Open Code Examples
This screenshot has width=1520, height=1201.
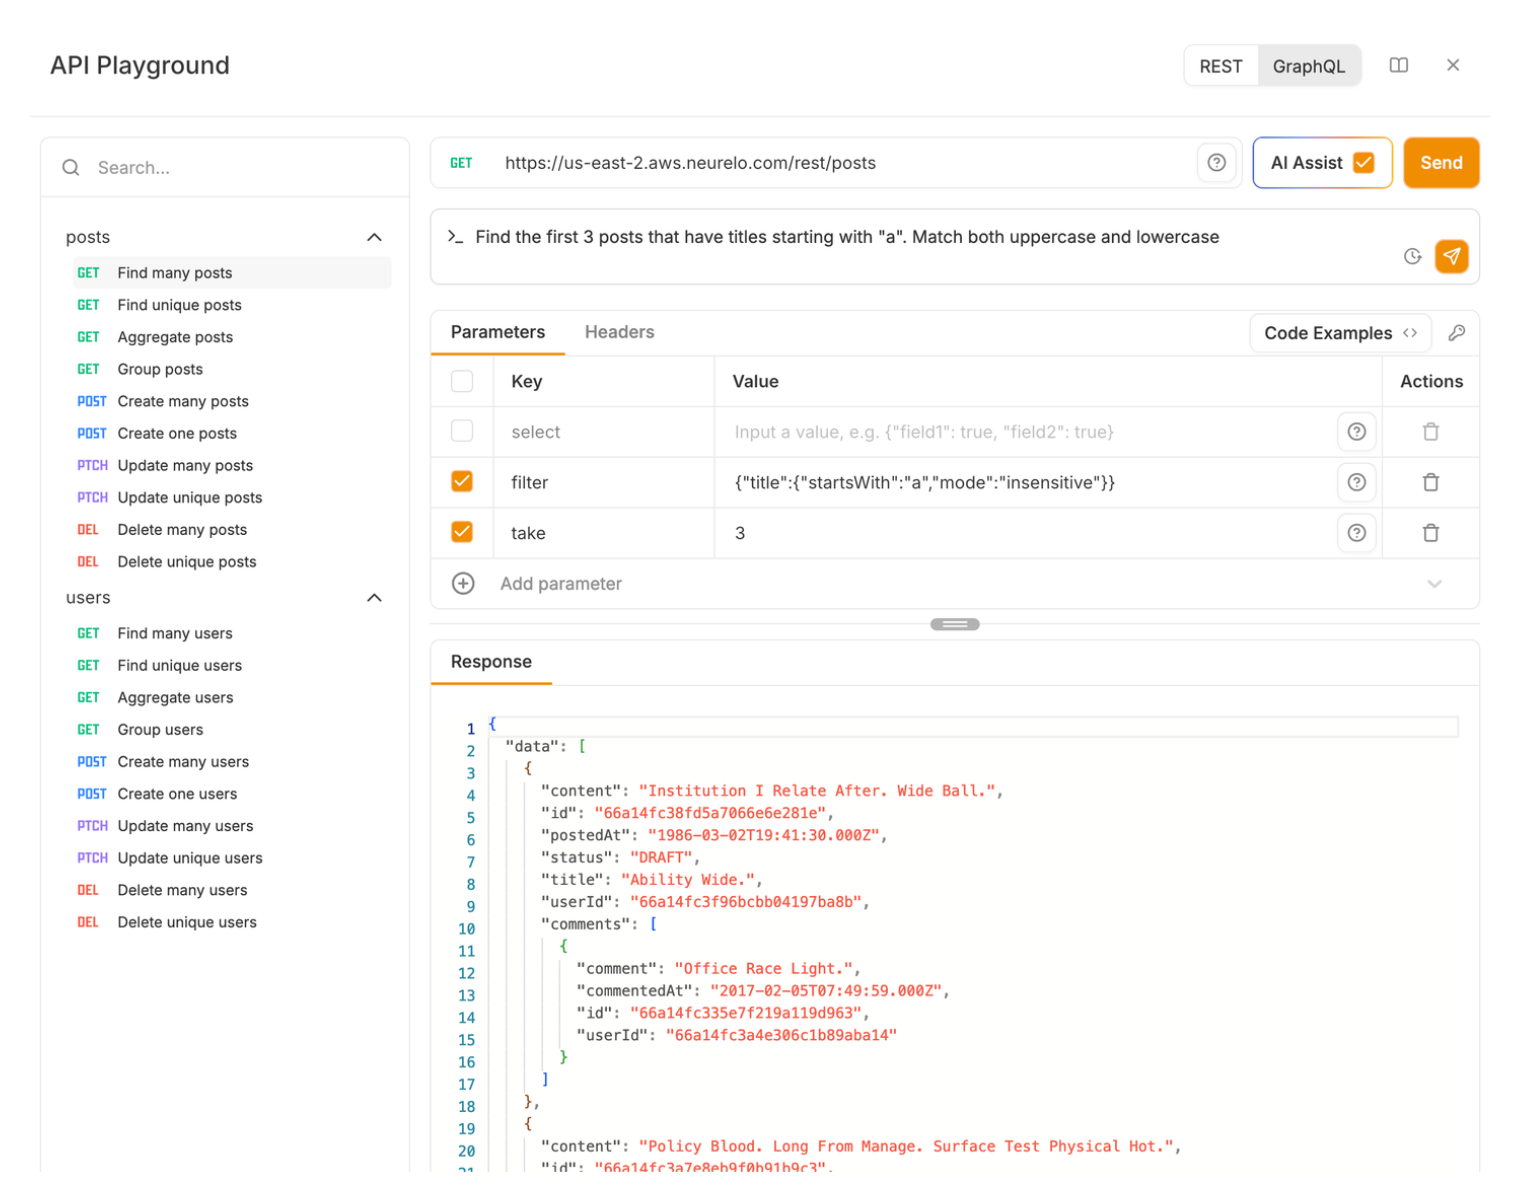pyautogui.click(x=1340, y=333)
